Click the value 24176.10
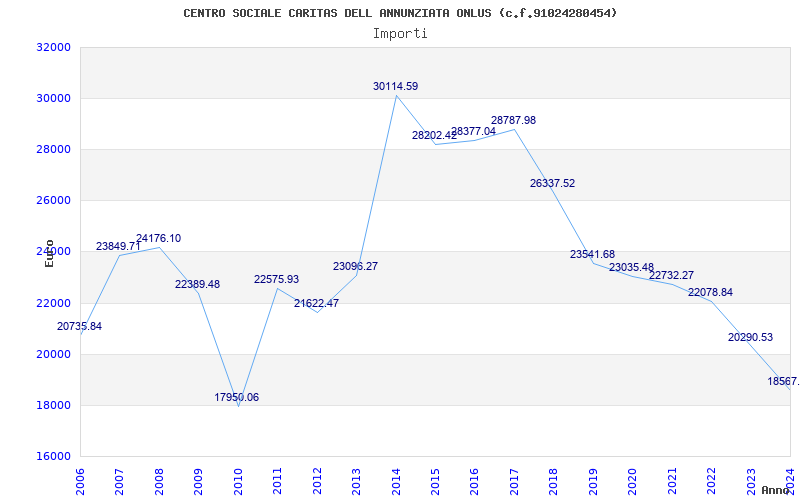This screenshot has width=800, height=500. [158, 238]
